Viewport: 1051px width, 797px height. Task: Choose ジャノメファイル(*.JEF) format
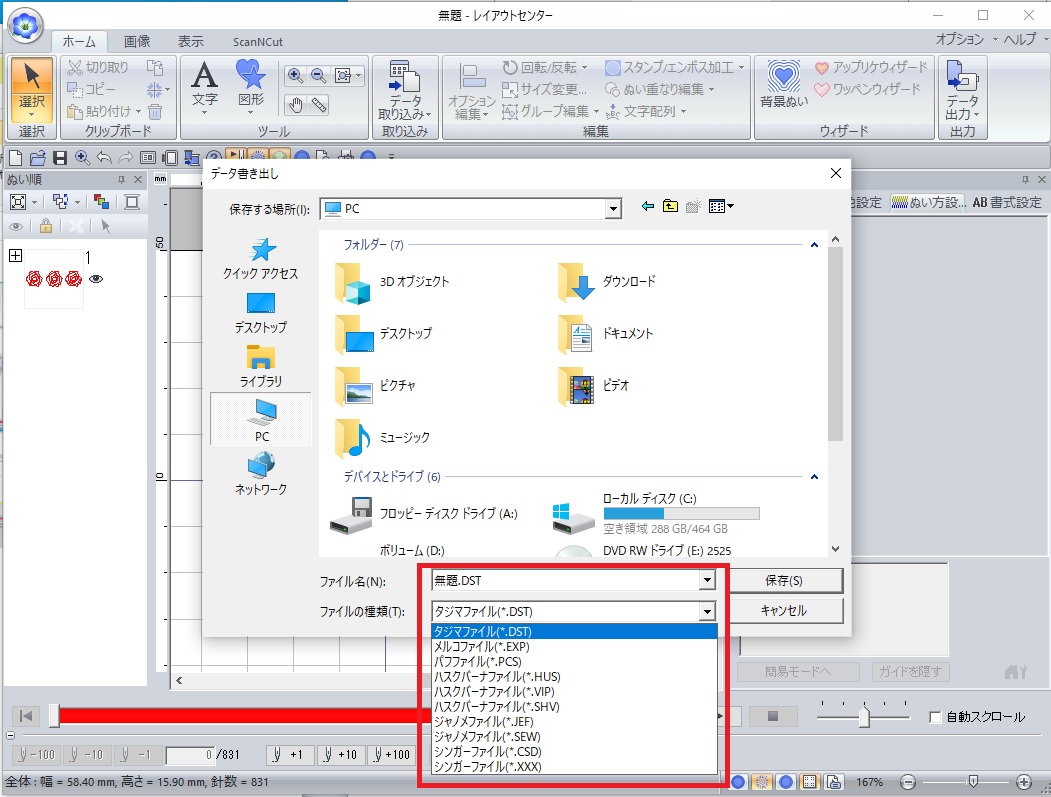click(x=575, y=722)
